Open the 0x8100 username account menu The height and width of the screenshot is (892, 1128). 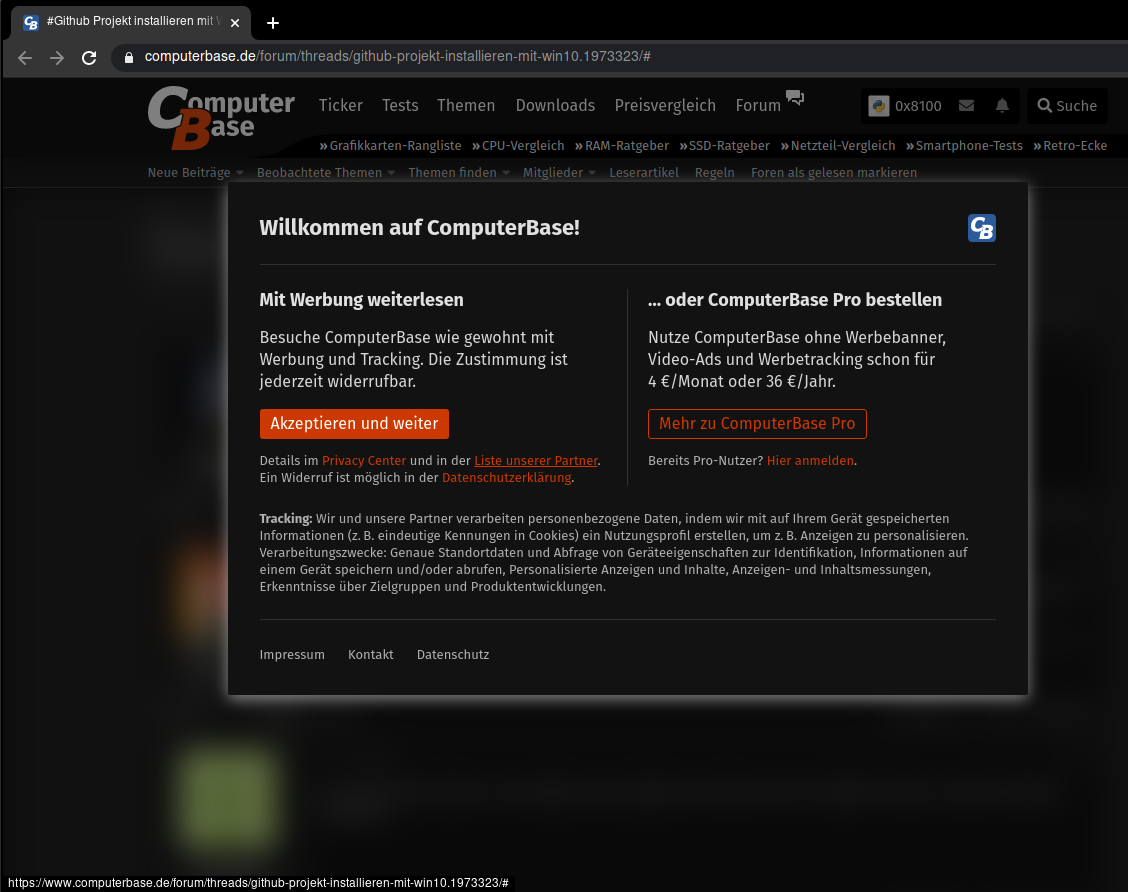(918, 106)
